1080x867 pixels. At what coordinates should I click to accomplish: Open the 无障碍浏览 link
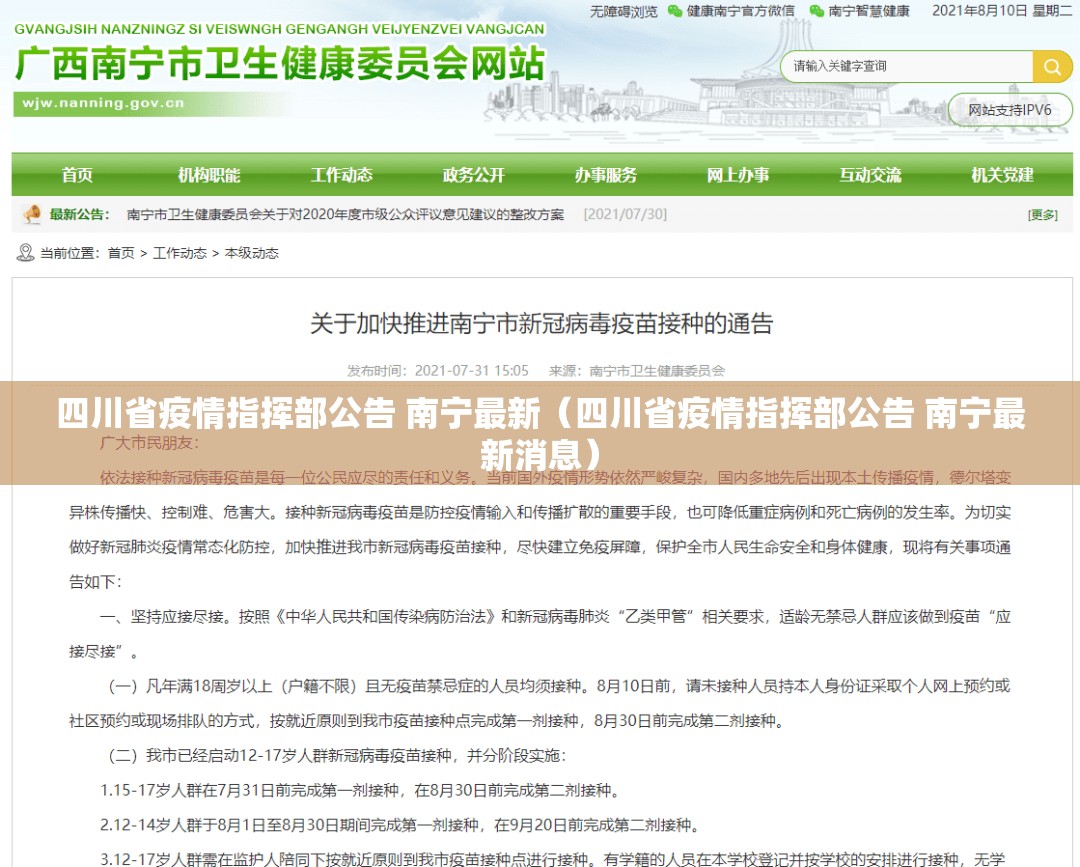click(x=623, y=11)
